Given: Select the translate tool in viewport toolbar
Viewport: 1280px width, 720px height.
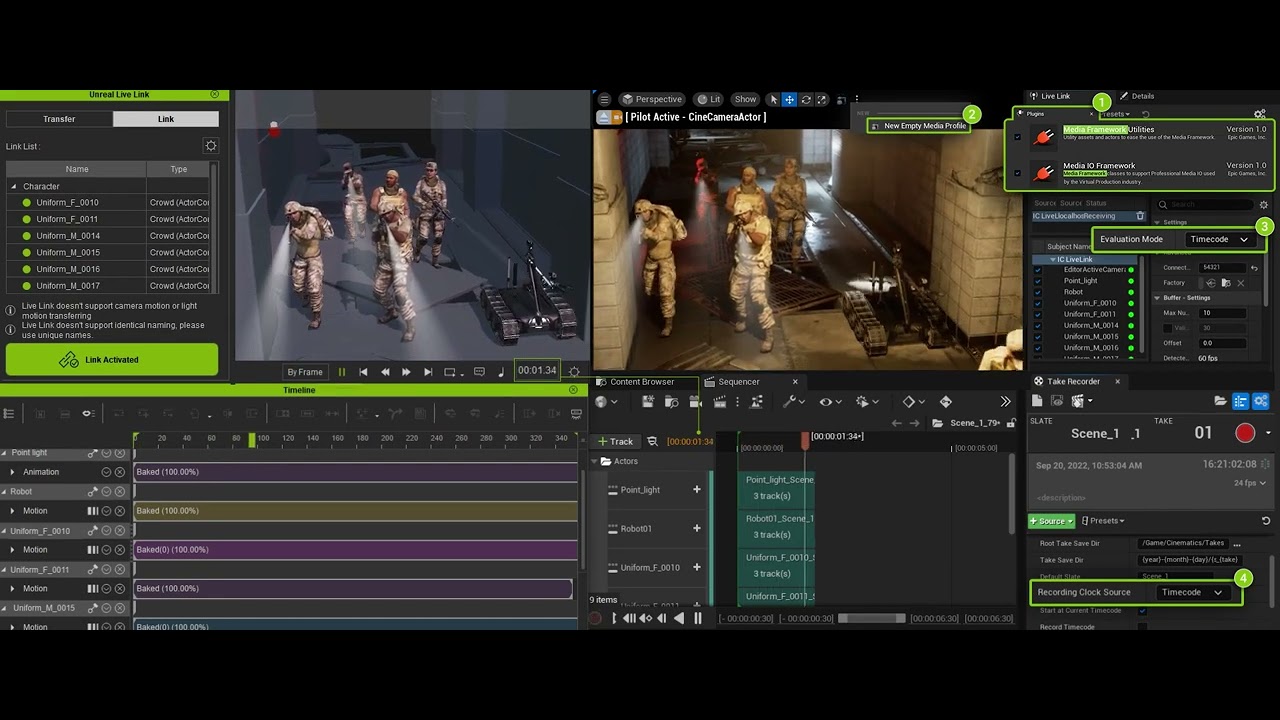Looking at the screenshot, I should click(x=789, y=99).
